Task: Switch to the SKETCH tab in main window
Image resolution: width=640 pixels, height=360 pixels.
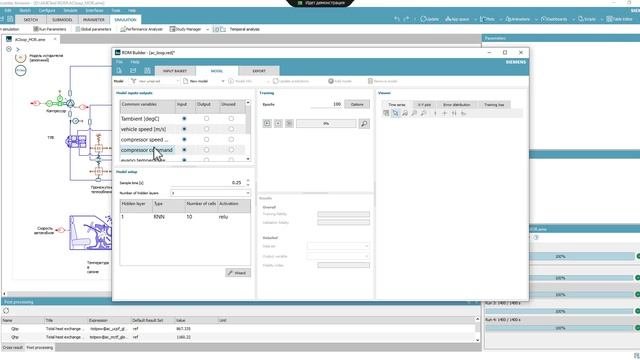Action: pyautogui.click(x=31, y=20)
